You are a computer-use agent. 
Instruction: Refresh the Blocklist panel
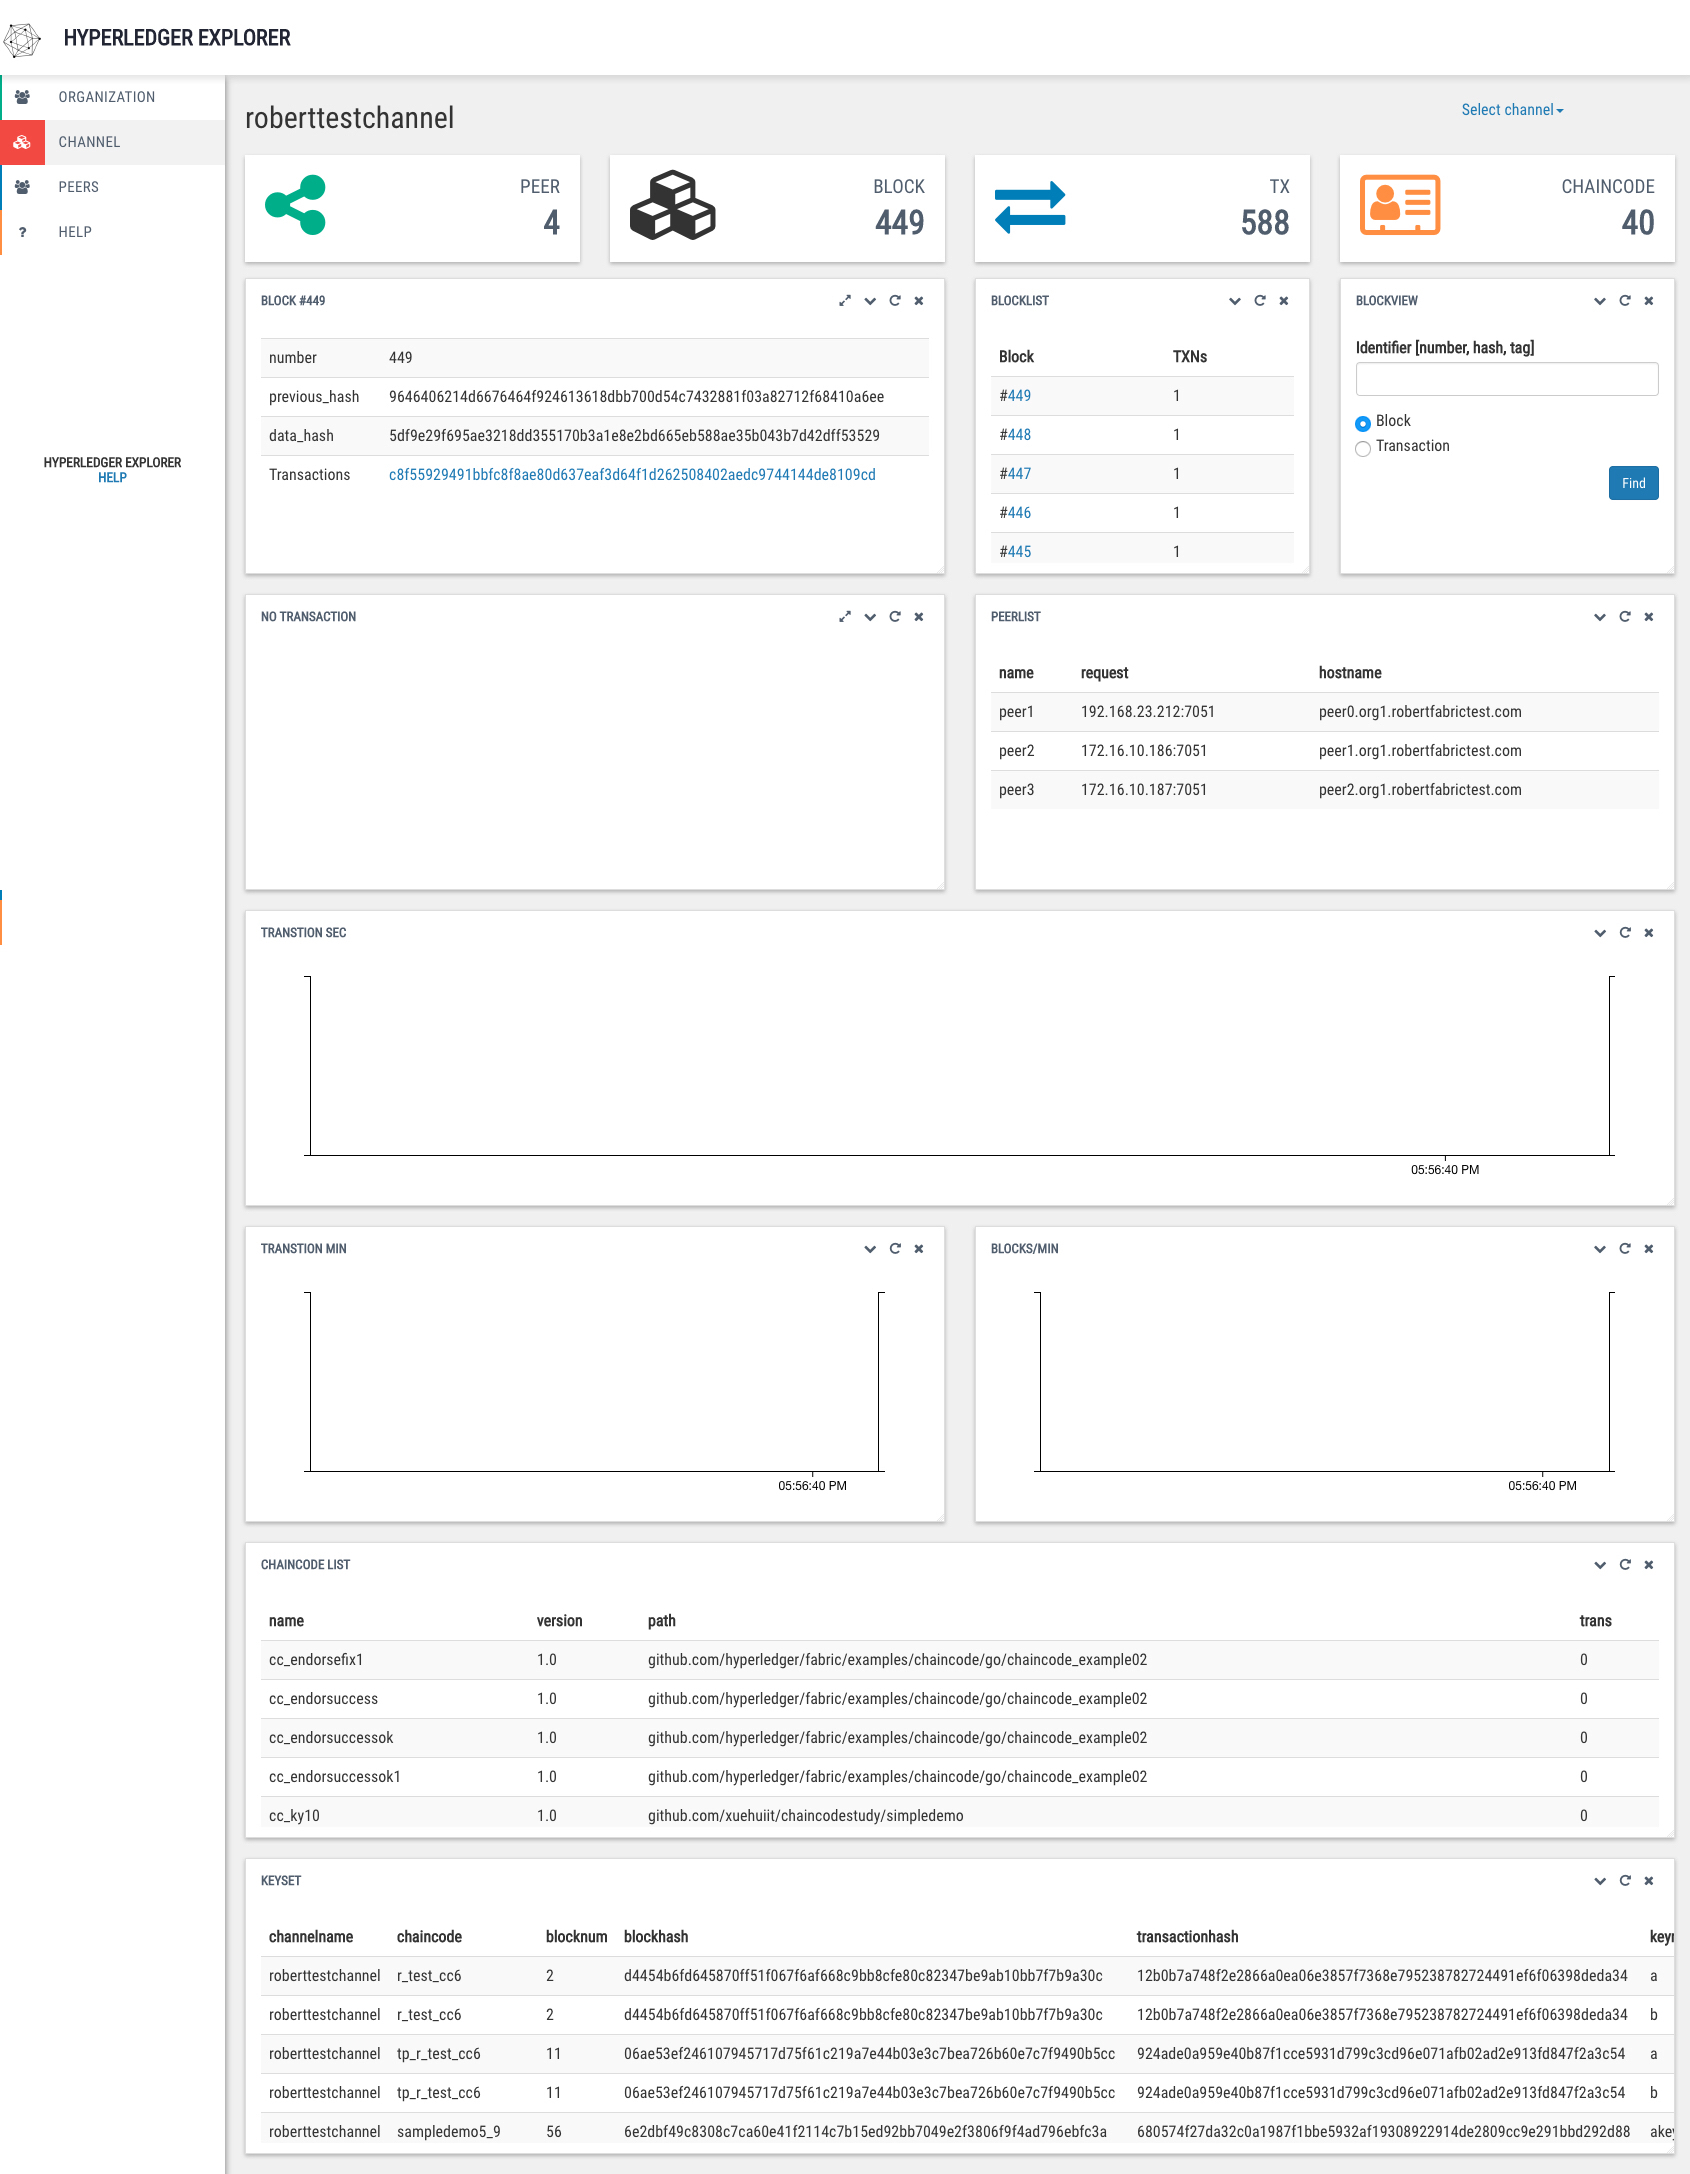[1260, 301]
